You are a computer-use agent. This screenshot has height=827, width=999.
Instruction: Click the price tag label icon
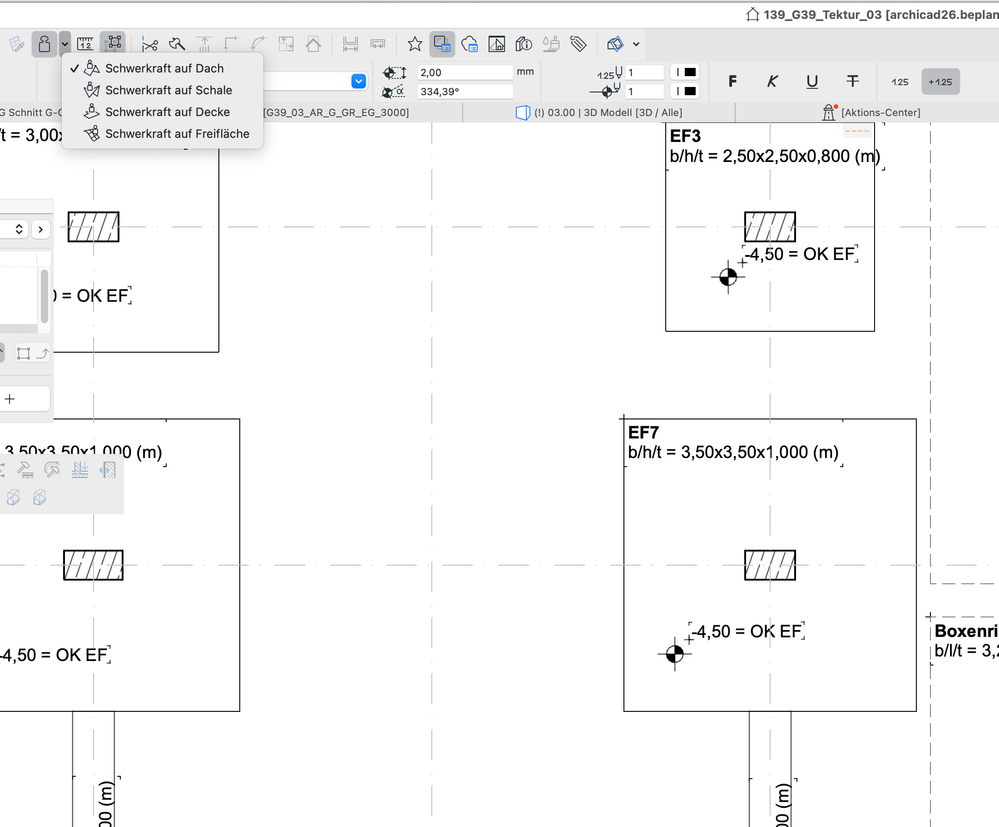(579, 44)
